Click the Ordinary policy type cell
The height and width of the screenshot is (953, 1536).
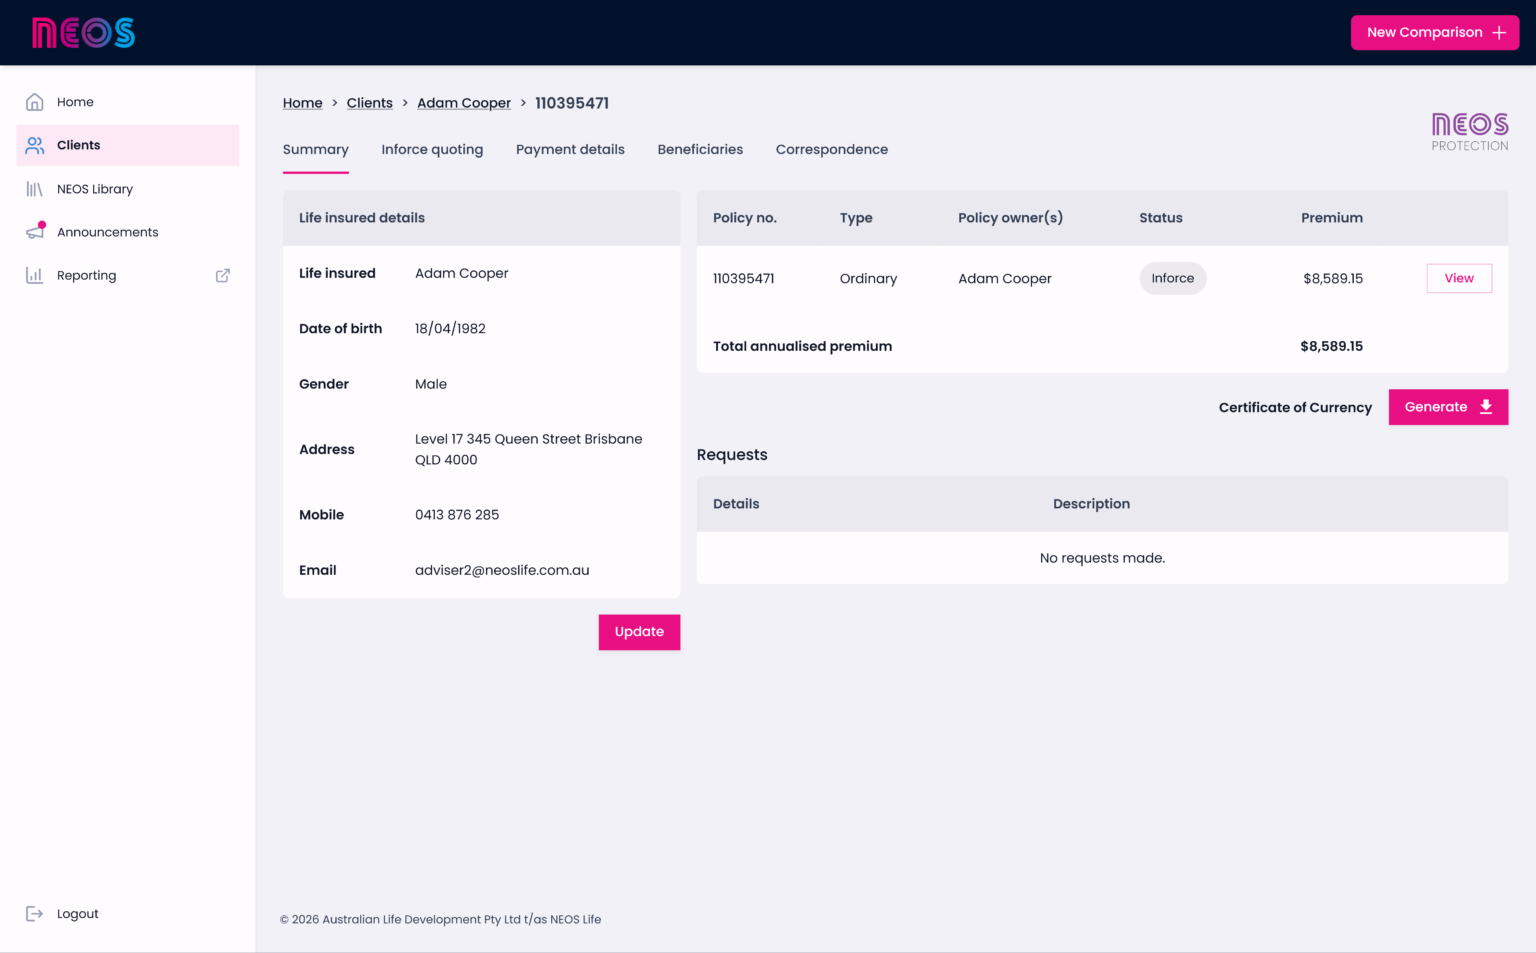coord(868,279)
